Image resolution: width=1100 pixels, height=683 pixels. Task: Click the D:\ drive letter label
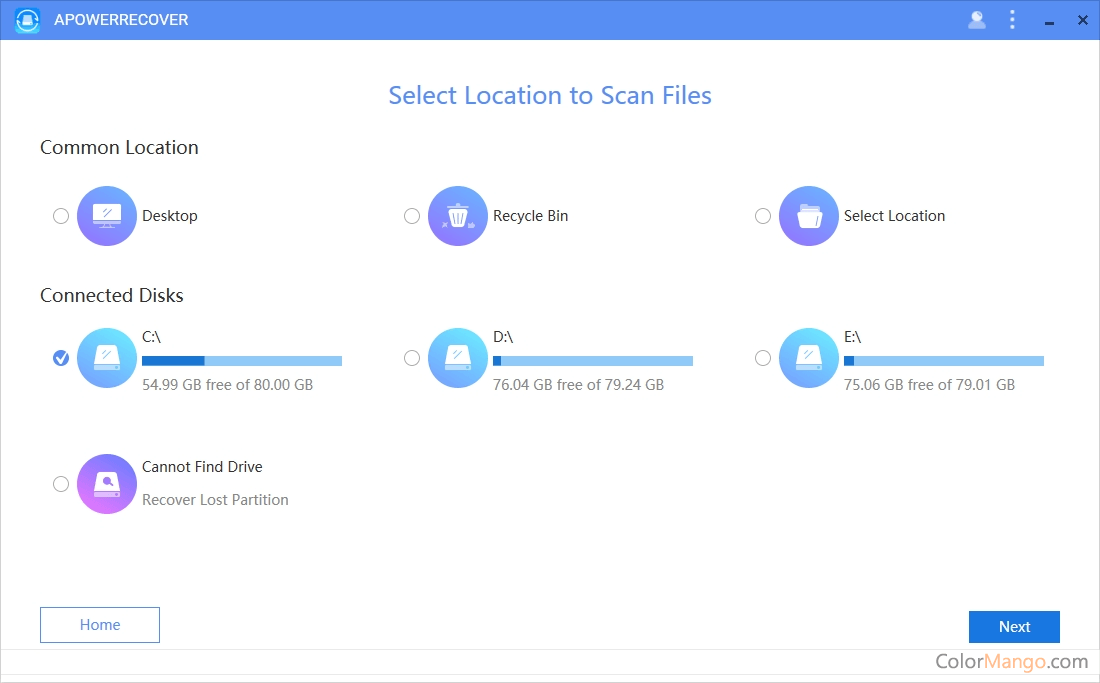pos(503,337)
